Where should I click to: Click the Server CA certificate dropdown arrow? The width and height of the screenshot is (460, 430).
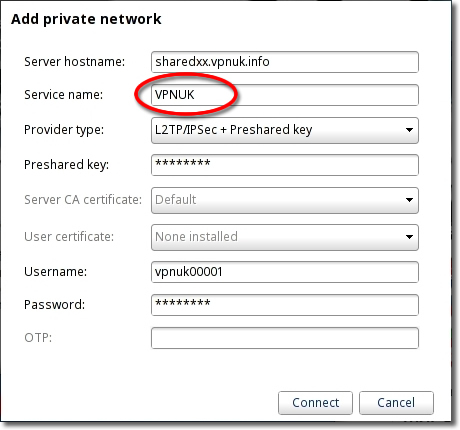tap(409, 200)
